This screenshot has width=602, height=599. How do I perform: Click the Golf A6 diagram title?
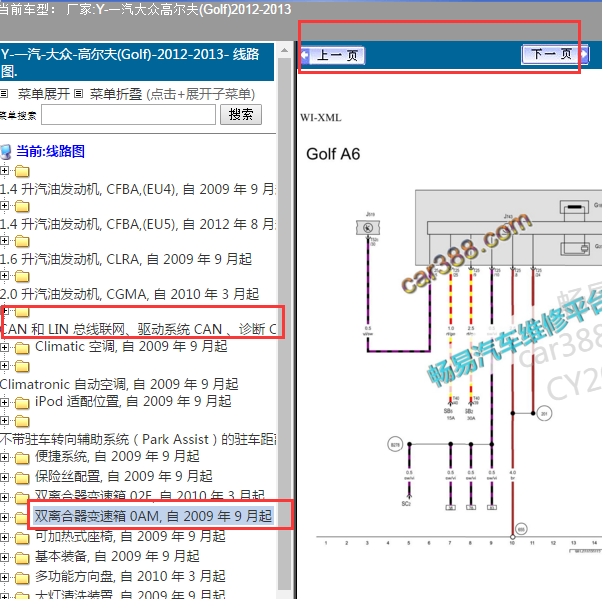(x=333, y=154)
